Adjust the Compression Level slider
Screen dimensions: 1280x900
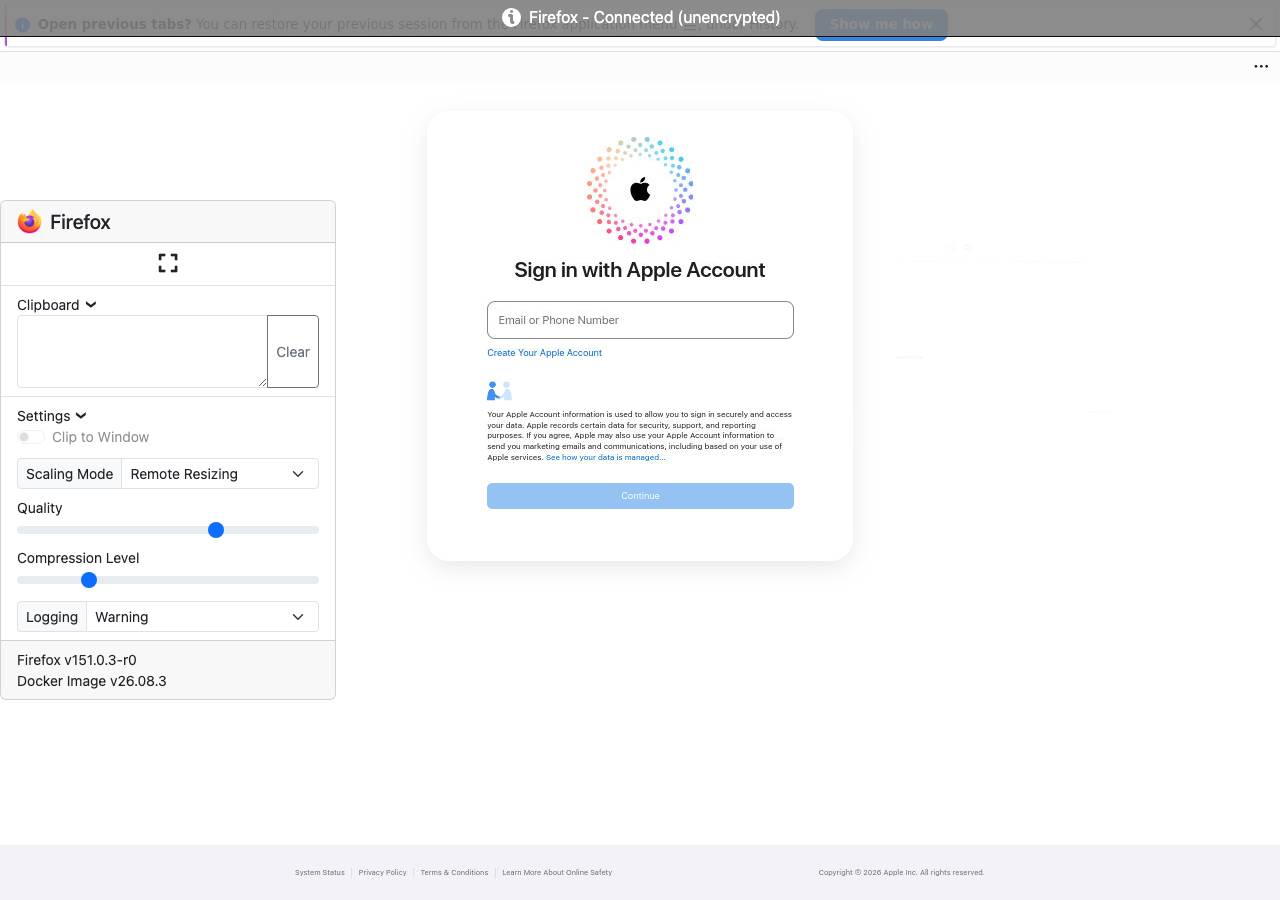coord(168,580)
